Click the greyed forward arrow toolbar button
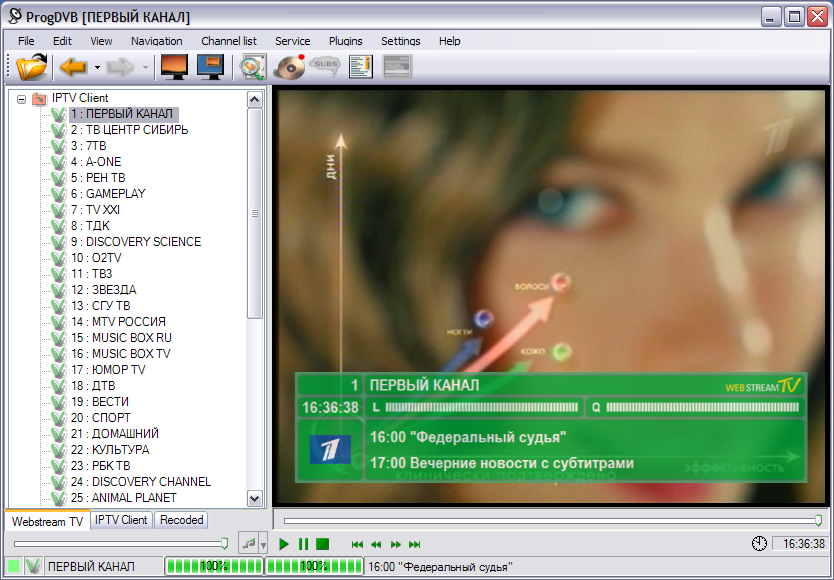The height and width of the screenshot is (580, 834). (120, 67)
